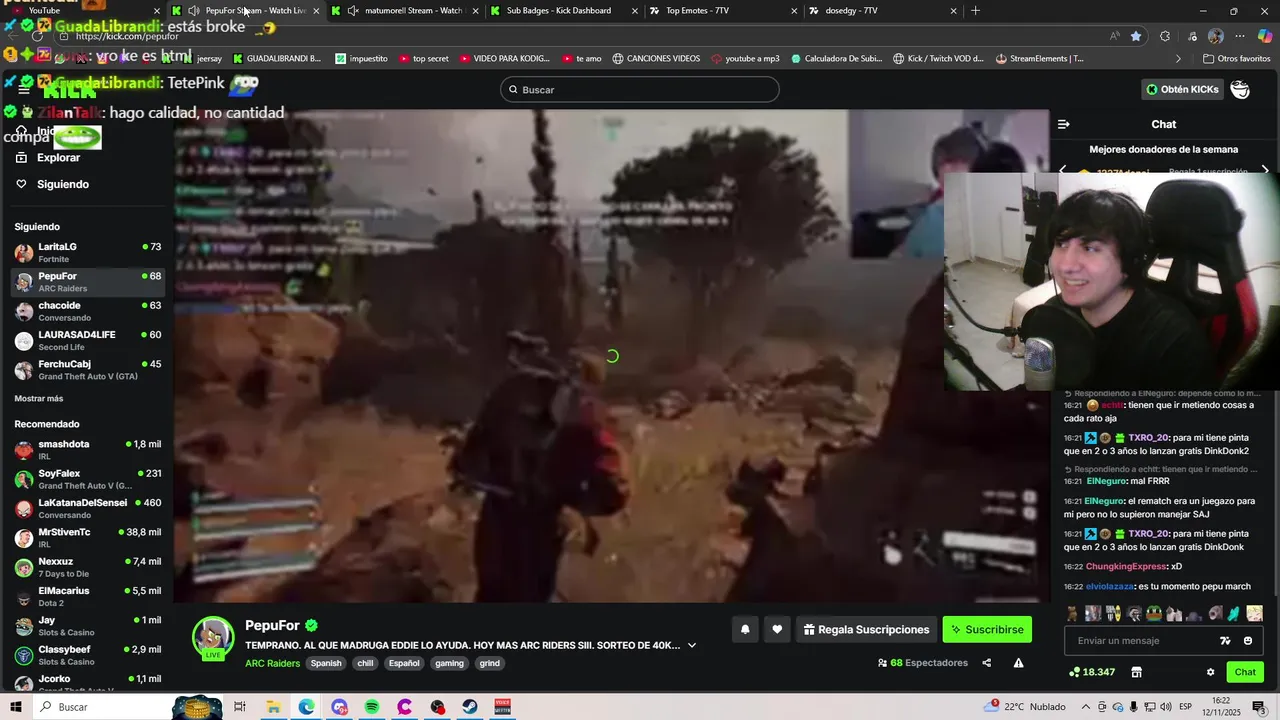
Task: Open LaritaLG channel in sidebar
Action: pyautogui.click(x=88, y=252)
